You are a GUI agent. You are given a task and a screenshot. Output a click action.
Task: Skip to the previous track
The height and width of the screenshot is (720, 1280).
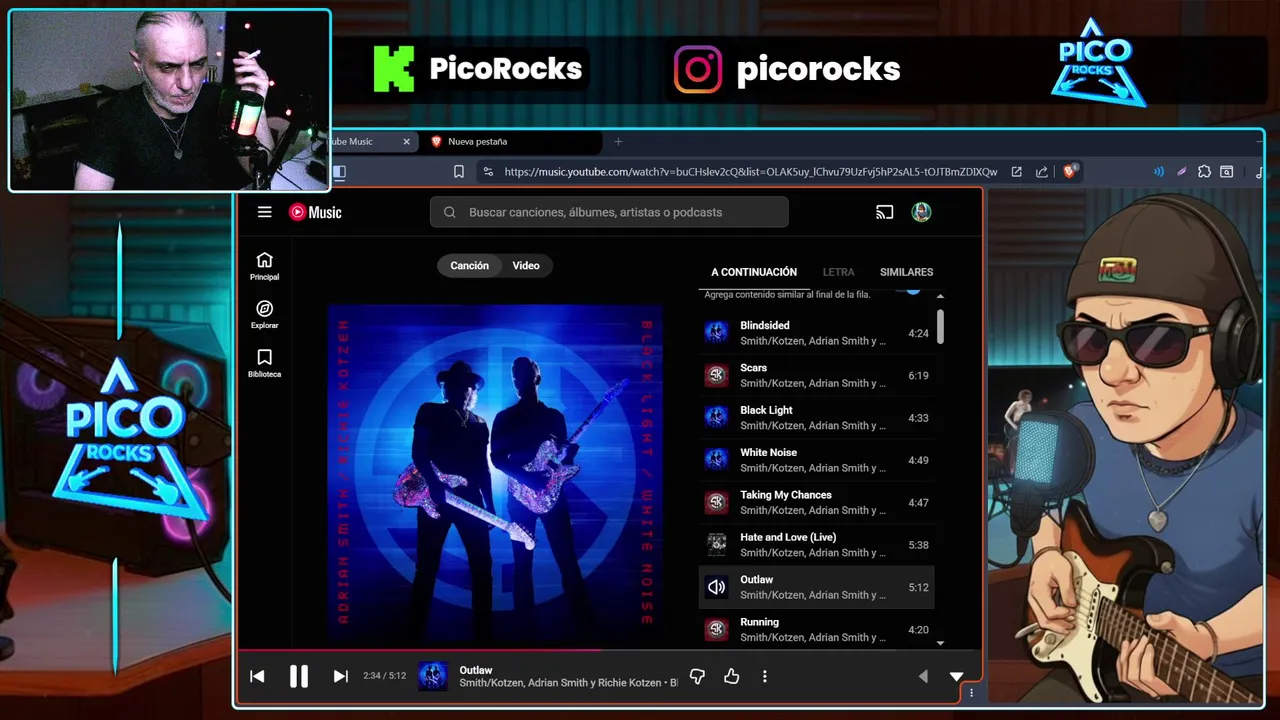coord(257,676)
